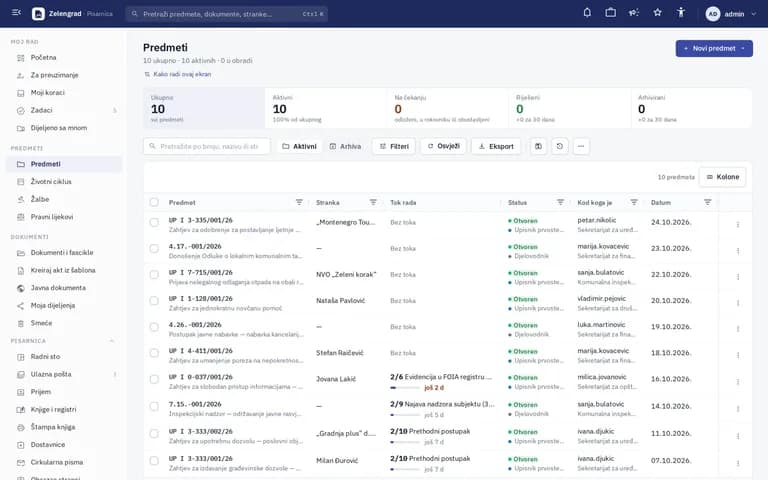
Task: Open Kako radi ovaj ekran link
Action: pyautogui.click(x=177, y=74)
